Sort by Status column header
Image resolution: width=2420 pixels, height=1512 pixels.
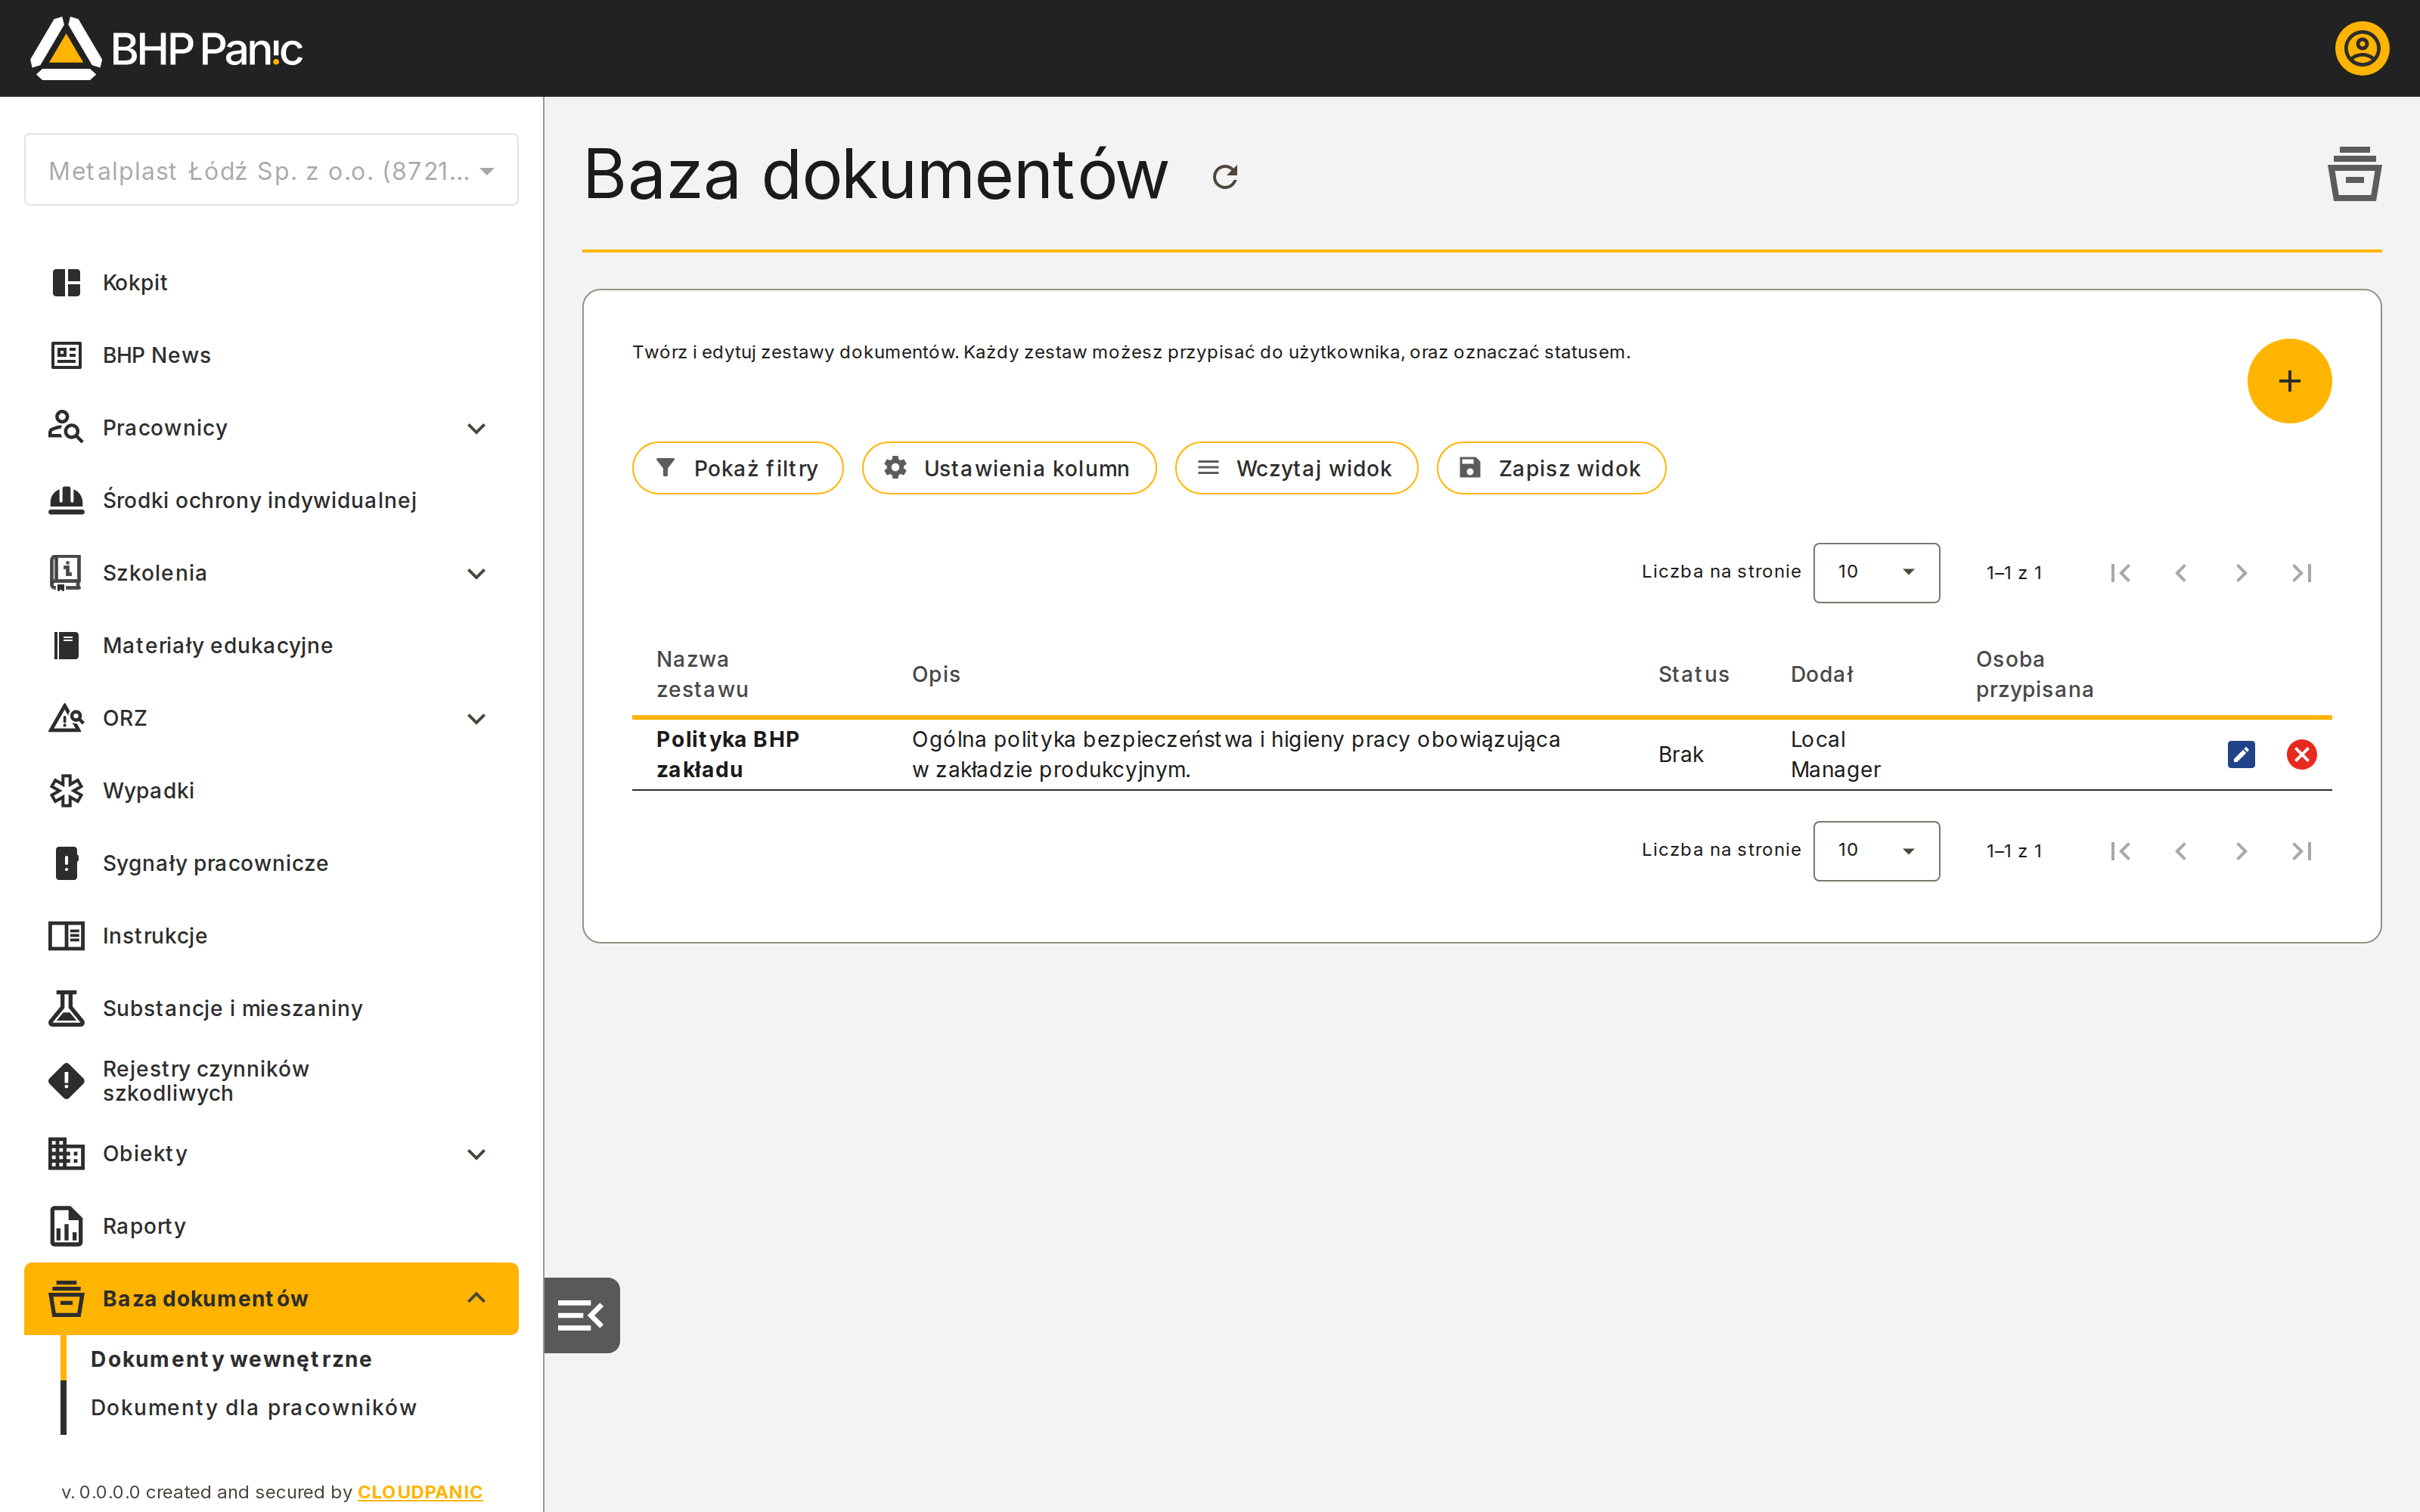(x=1693, y=675)
